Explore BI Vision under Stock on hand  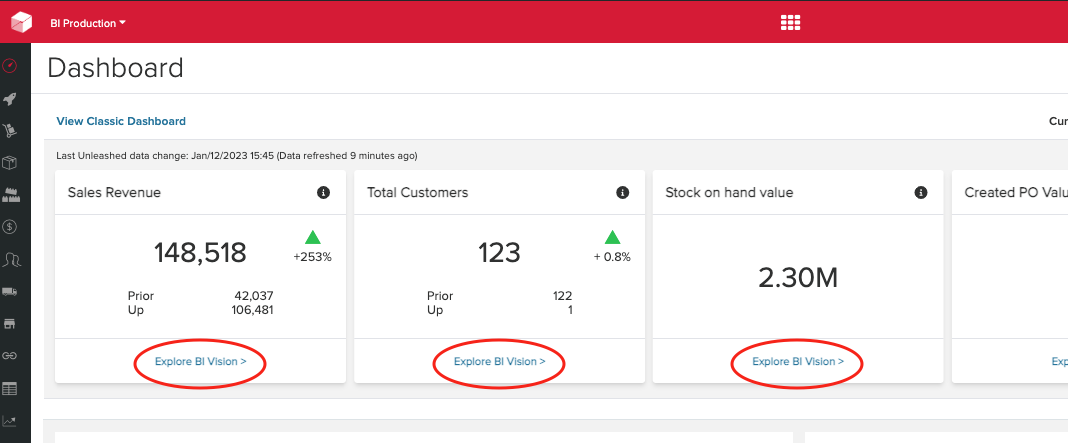pos(798,362)
